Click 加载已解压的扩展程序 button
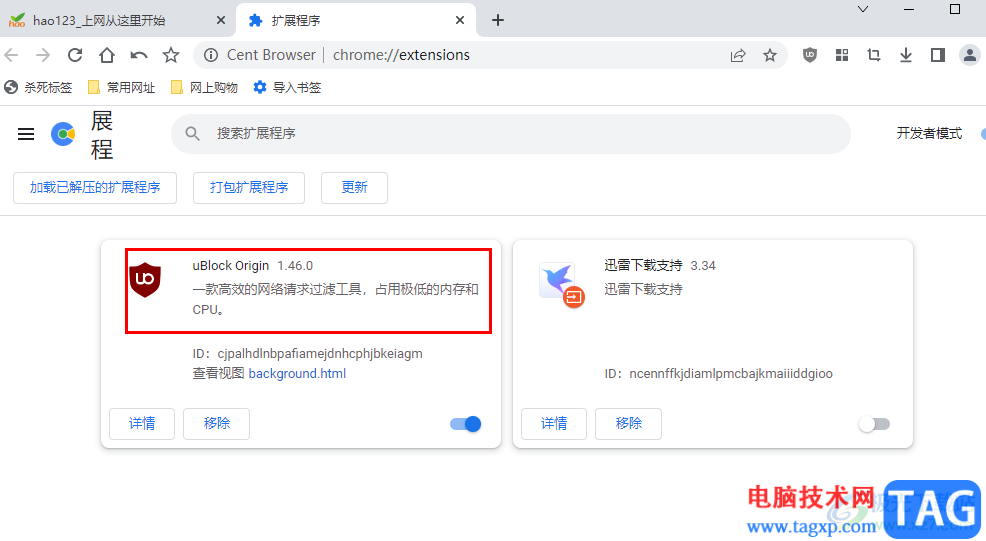 click(x=95, y=187)
